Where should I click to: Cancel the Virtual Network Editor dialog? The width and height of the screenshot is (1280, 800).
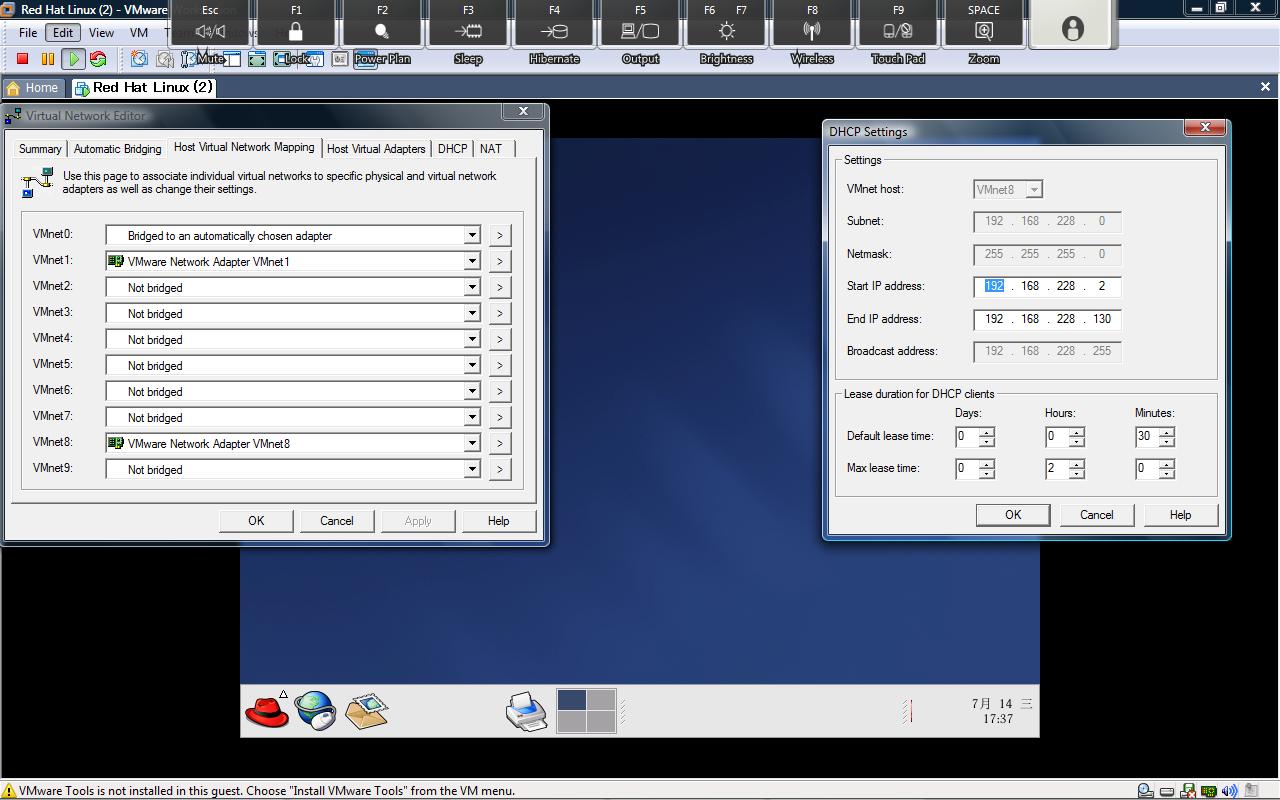[336, 521]
